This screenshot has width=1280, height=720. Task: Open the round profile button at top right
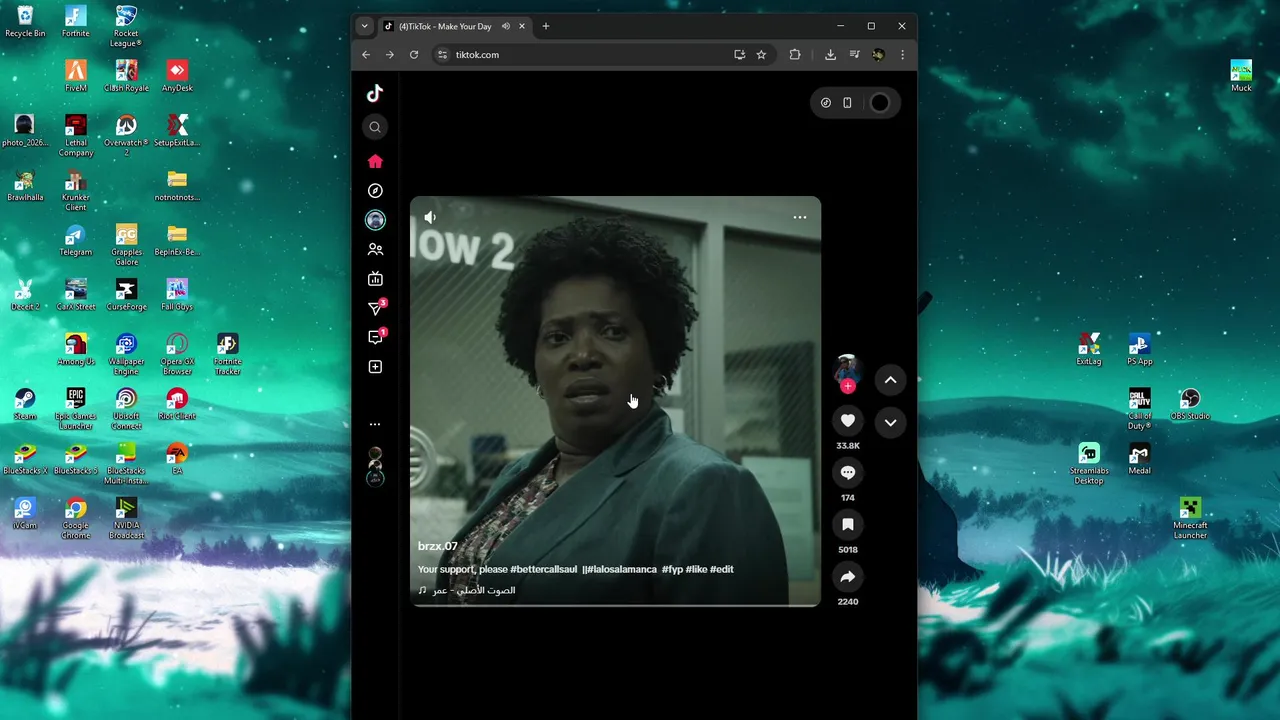point(879,103)
